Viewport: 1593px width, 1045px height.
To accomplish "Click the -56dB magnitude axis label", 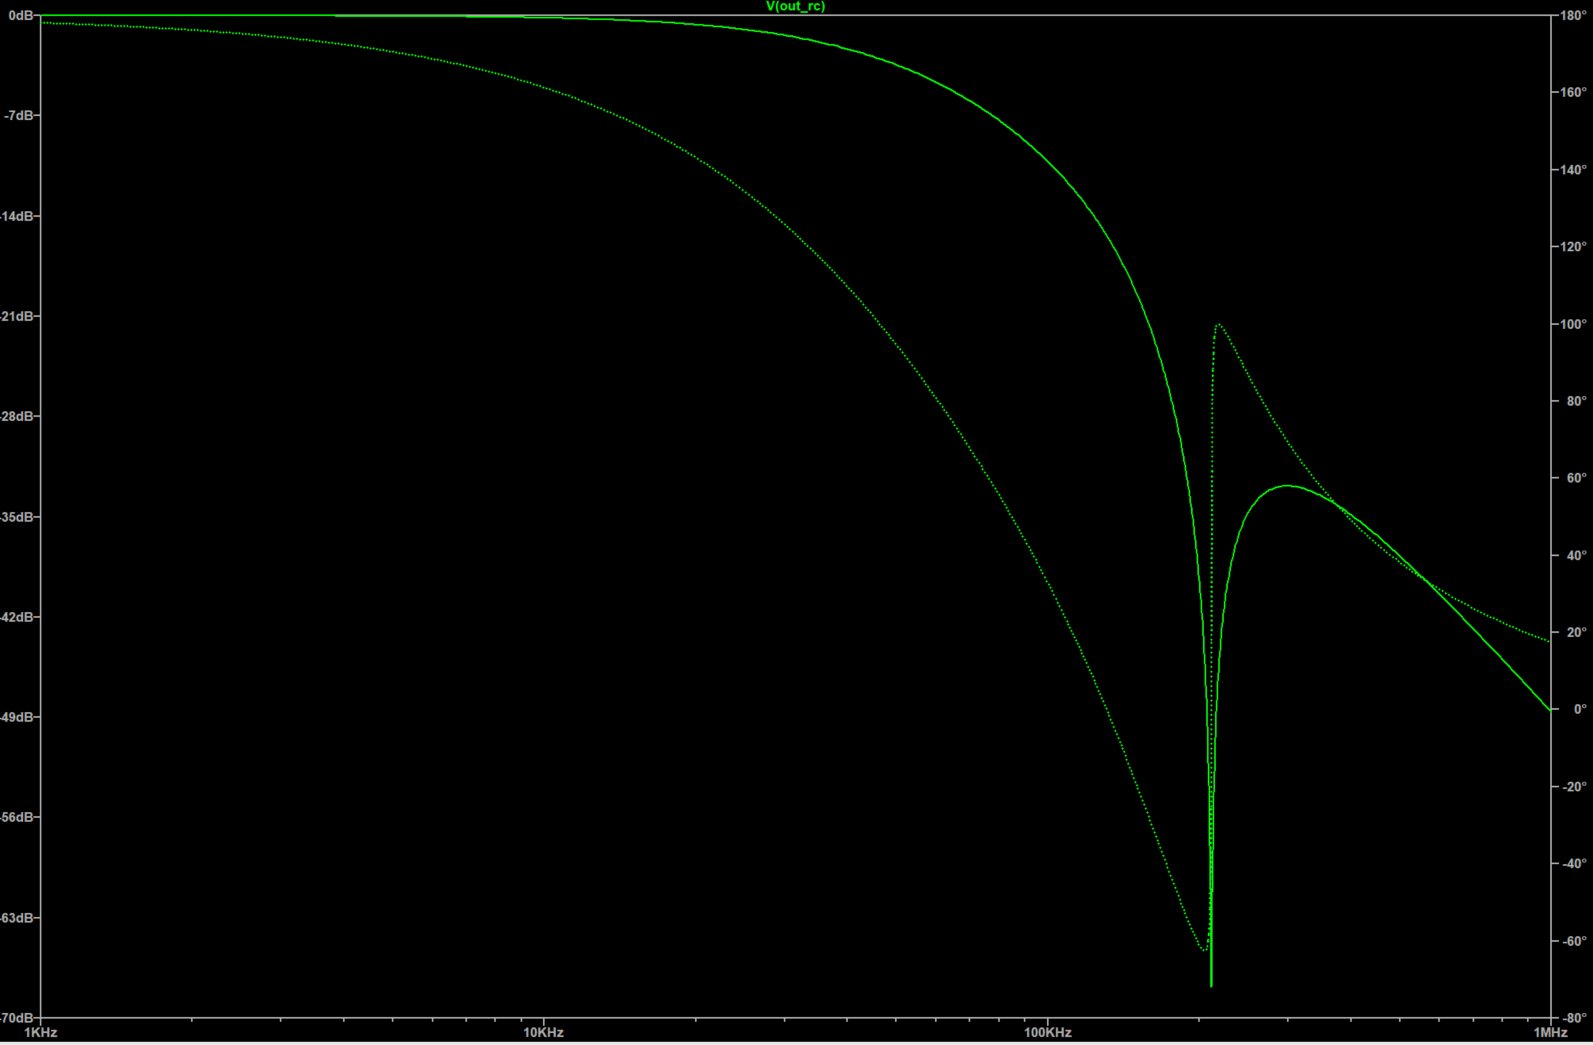I will 18,817.
